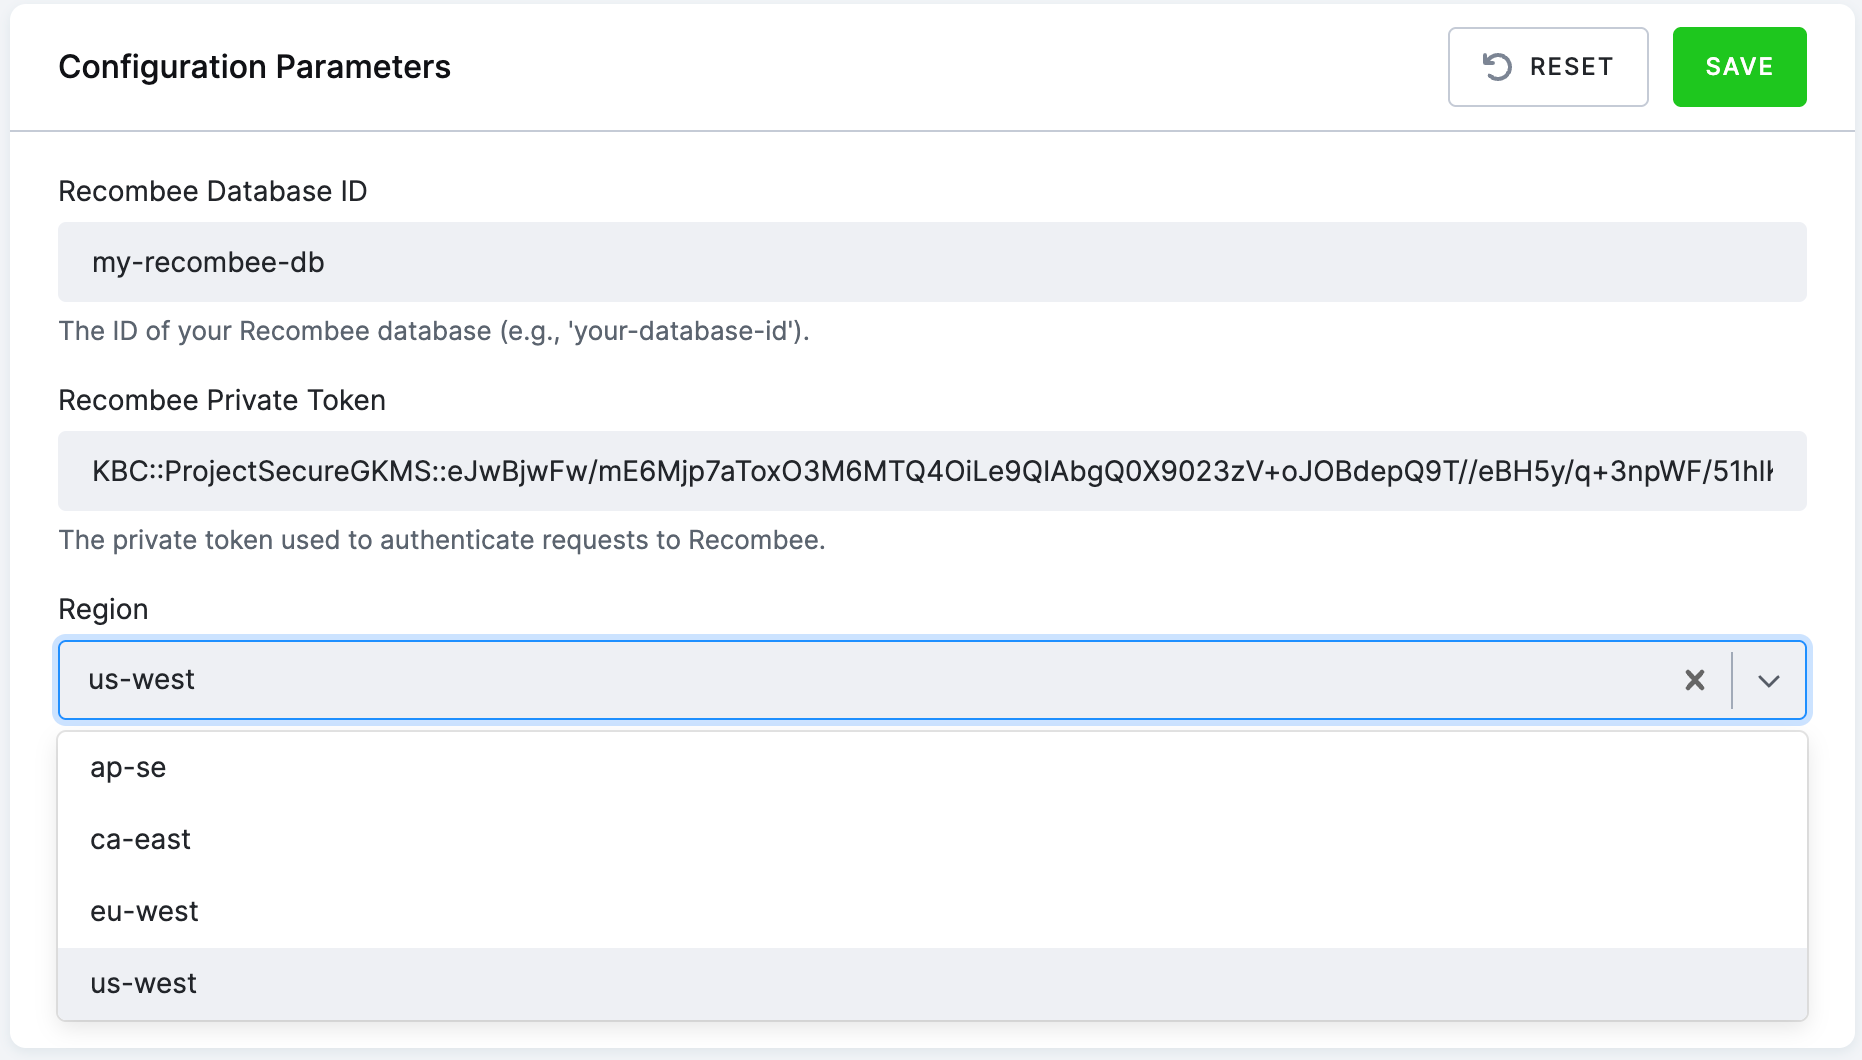The image size is (1862, 1060).
Task: Click into the Recombee Private Token field
Action: point(932,471)
